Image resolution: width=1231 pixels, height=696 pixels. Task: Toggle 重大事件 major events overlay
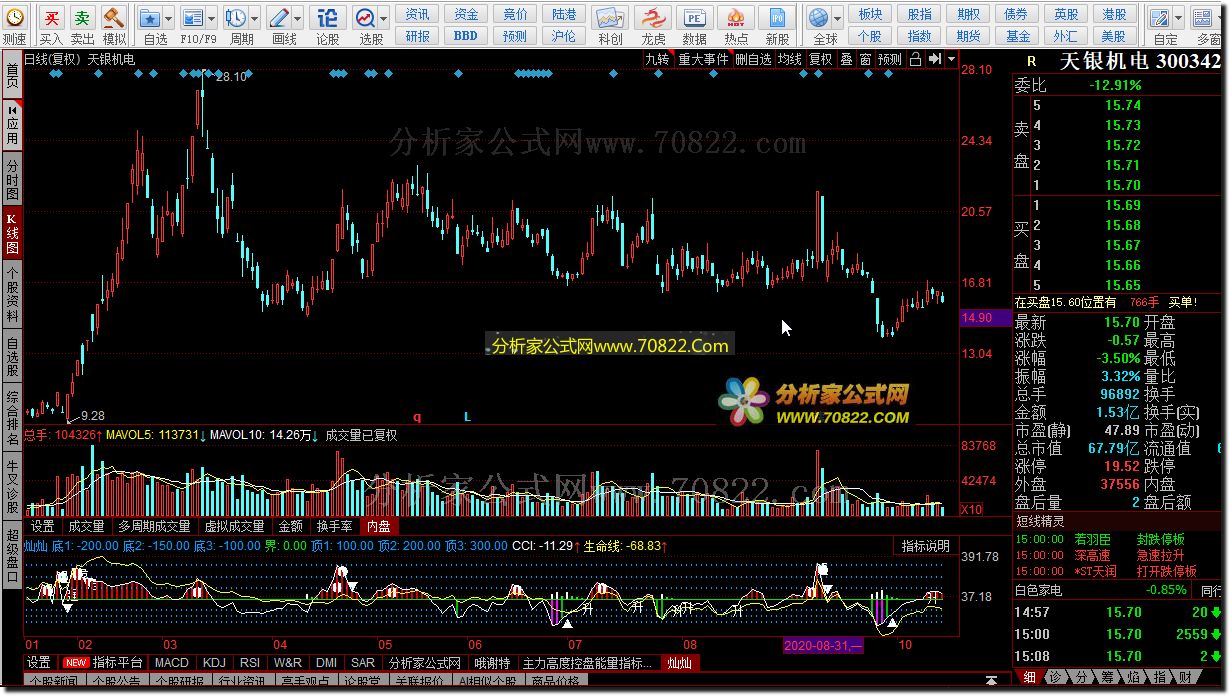coord(704,59)
